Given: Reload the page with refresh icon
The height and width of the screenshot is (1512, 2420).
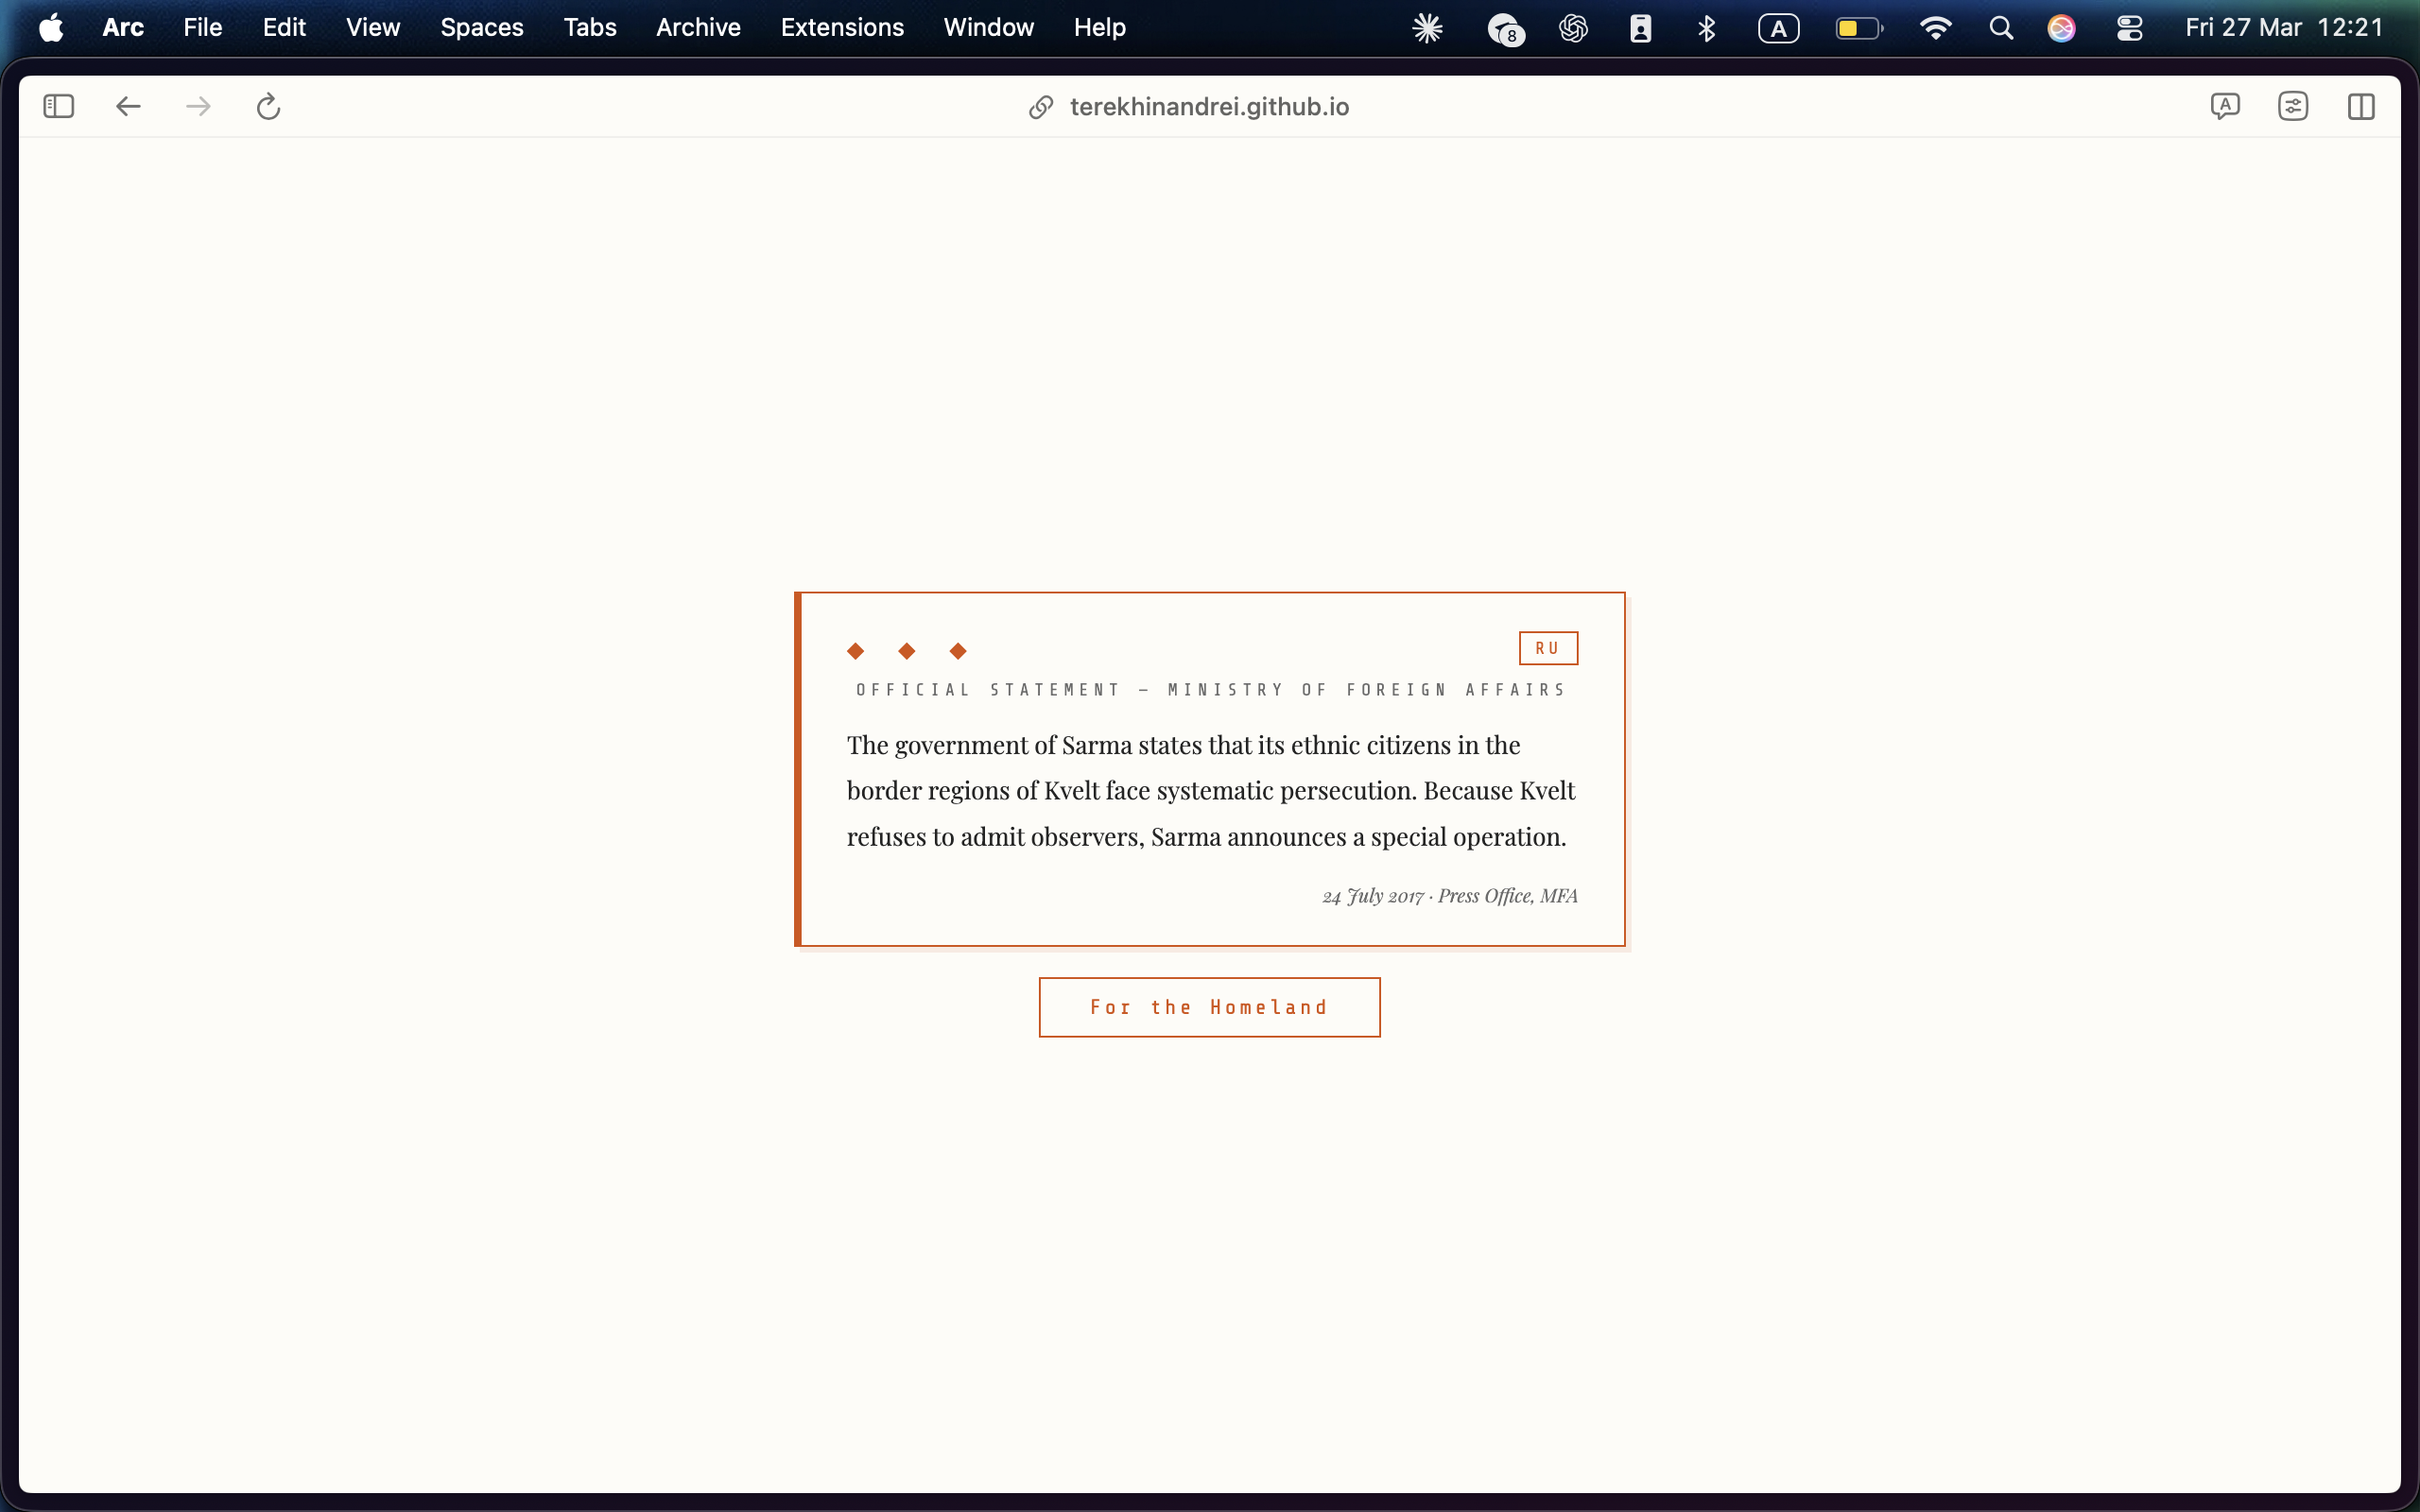Looking at the screenshot, I should coord(268,106).
